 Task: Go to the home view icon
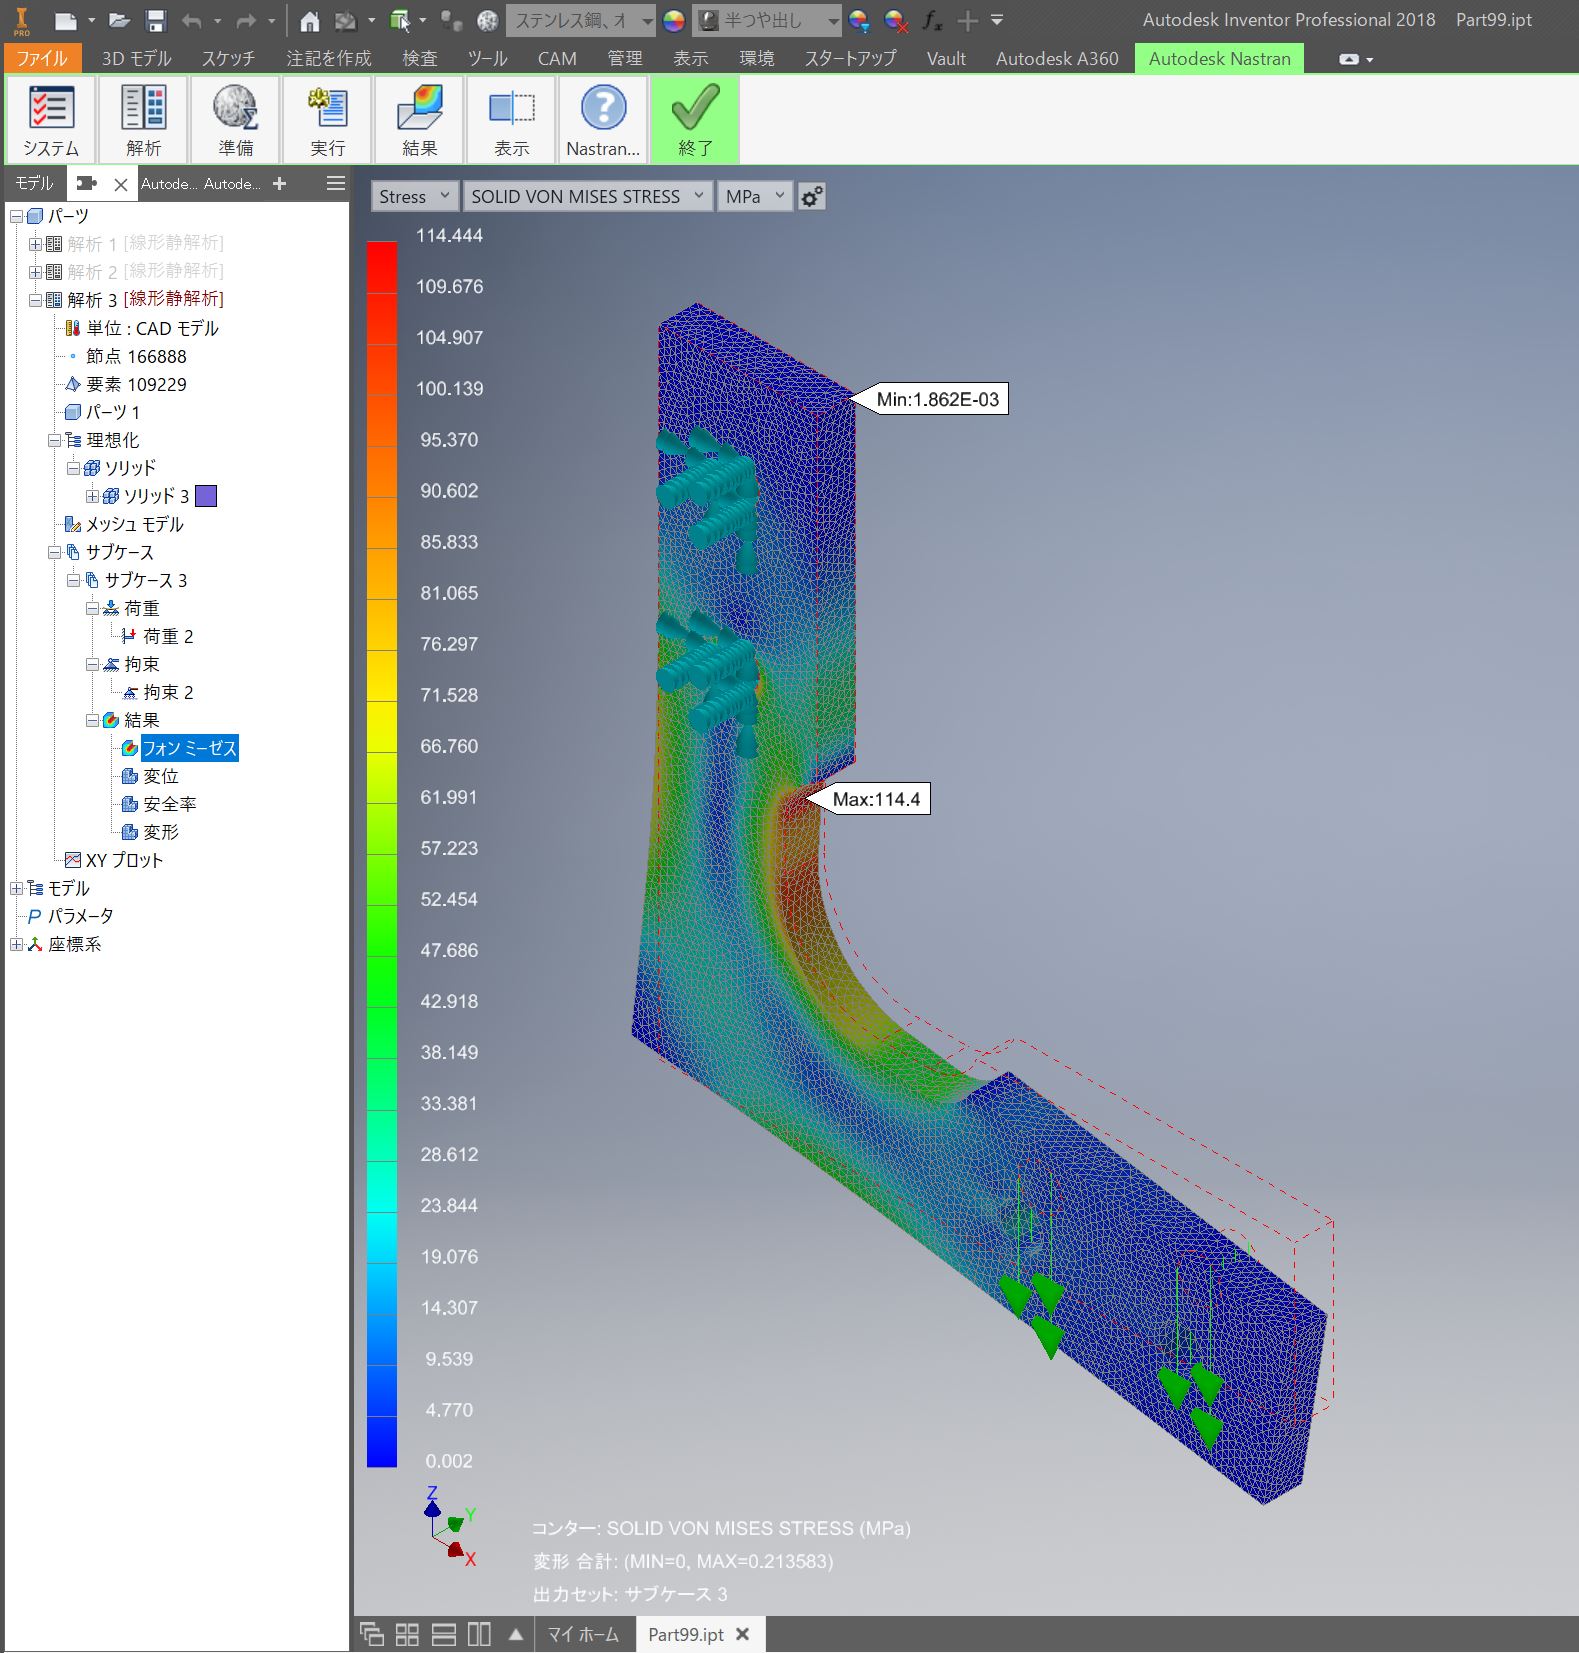coord(310,20)
